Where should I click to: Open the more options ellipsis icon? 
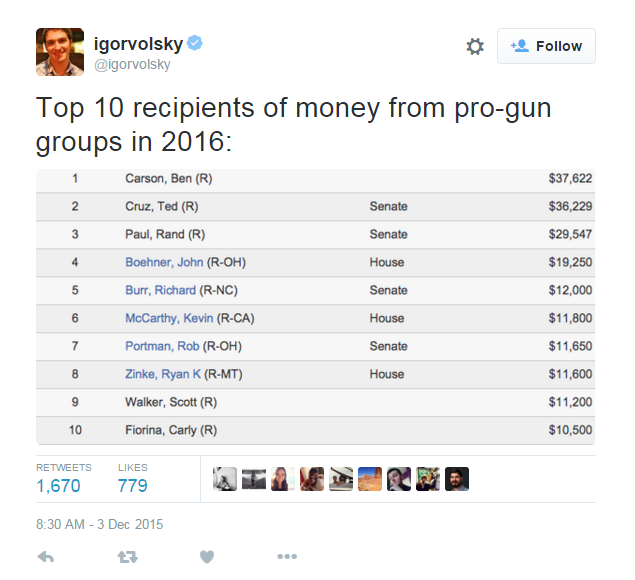pos(287,557)
